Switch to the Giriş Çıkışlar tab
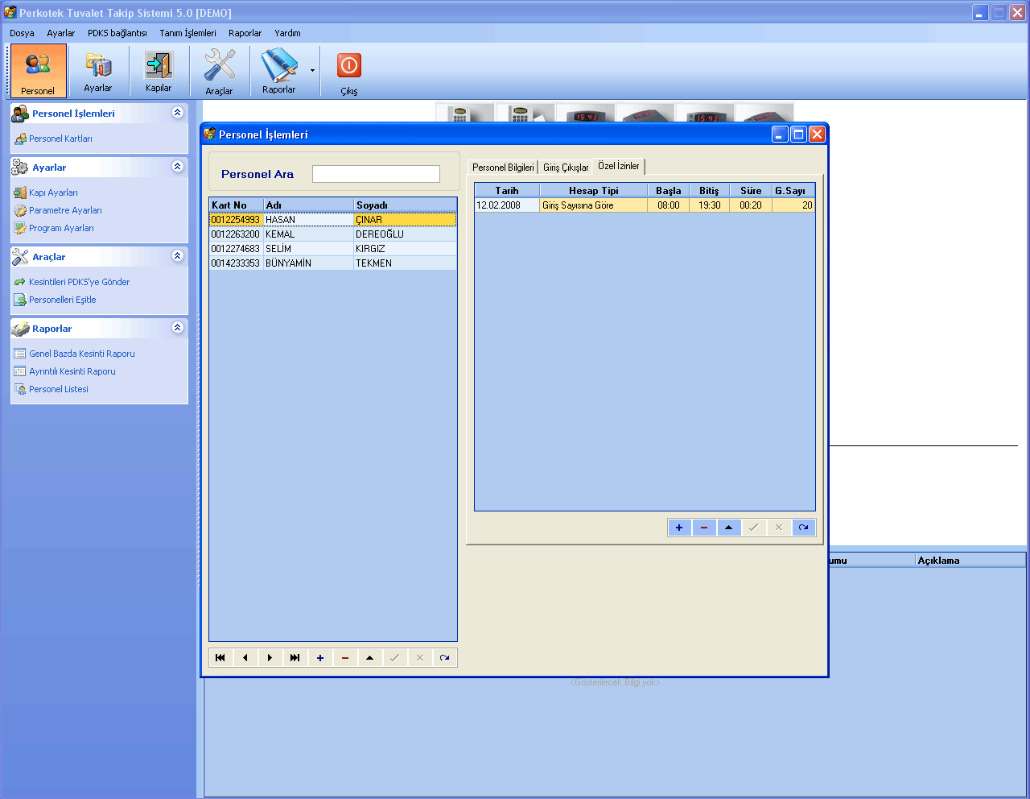 pyautogui.click(x=565, y=167)
